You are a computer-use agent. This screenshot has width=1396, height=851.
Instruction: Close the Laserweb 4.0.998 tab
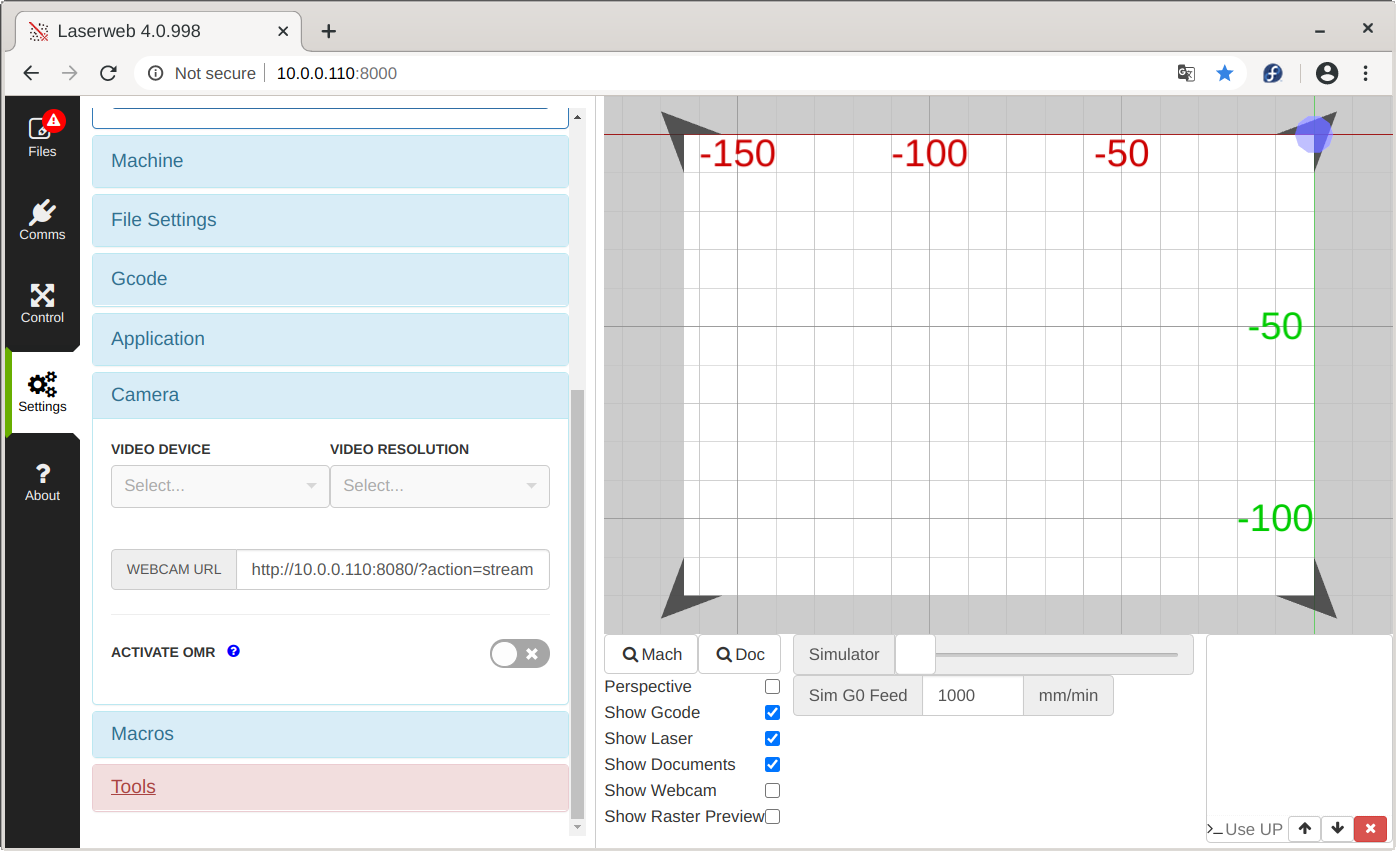[x=283, y=31]
